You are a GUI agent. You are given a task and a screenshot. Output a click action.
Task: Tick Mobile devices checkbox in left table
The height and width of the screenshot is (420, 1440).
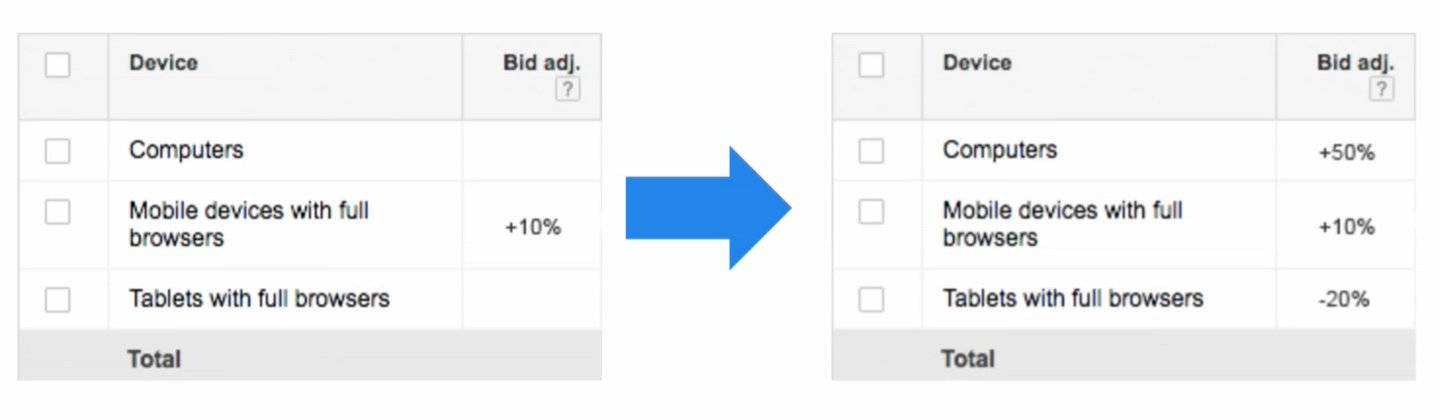pyautogui.click(x=58, y=212)
